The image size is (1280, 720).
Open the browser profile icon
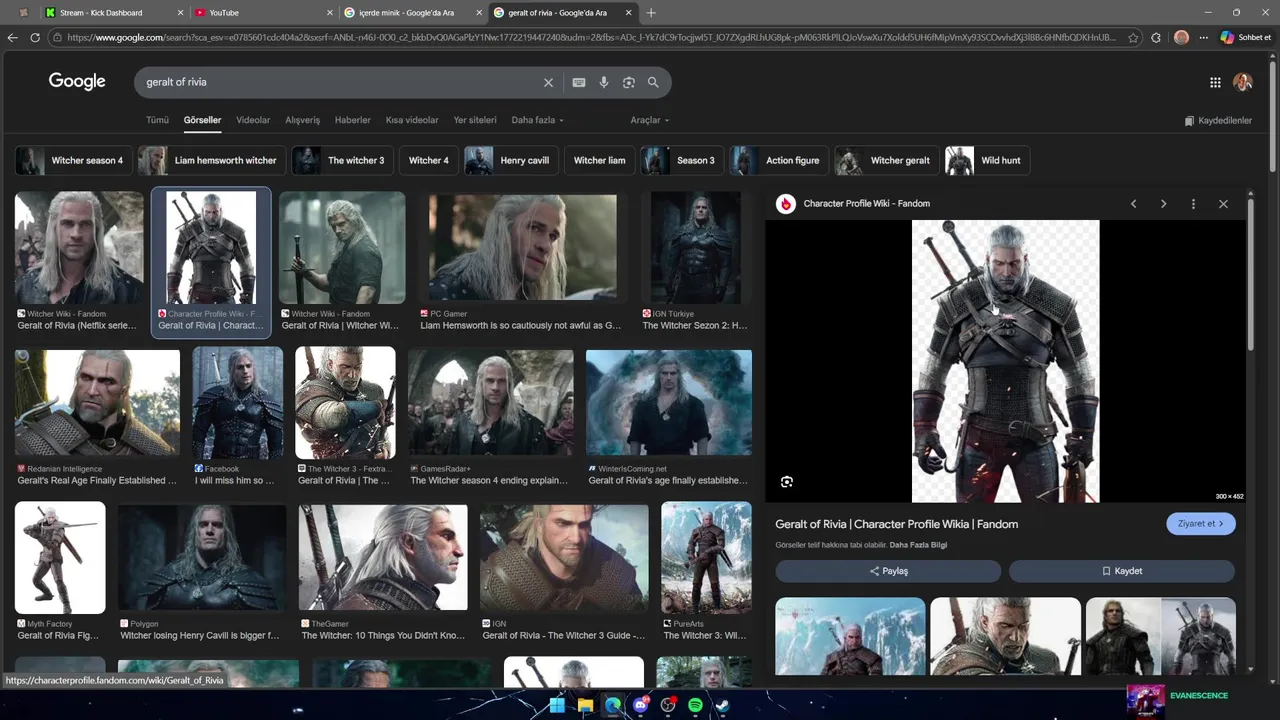coord(1181,38)
